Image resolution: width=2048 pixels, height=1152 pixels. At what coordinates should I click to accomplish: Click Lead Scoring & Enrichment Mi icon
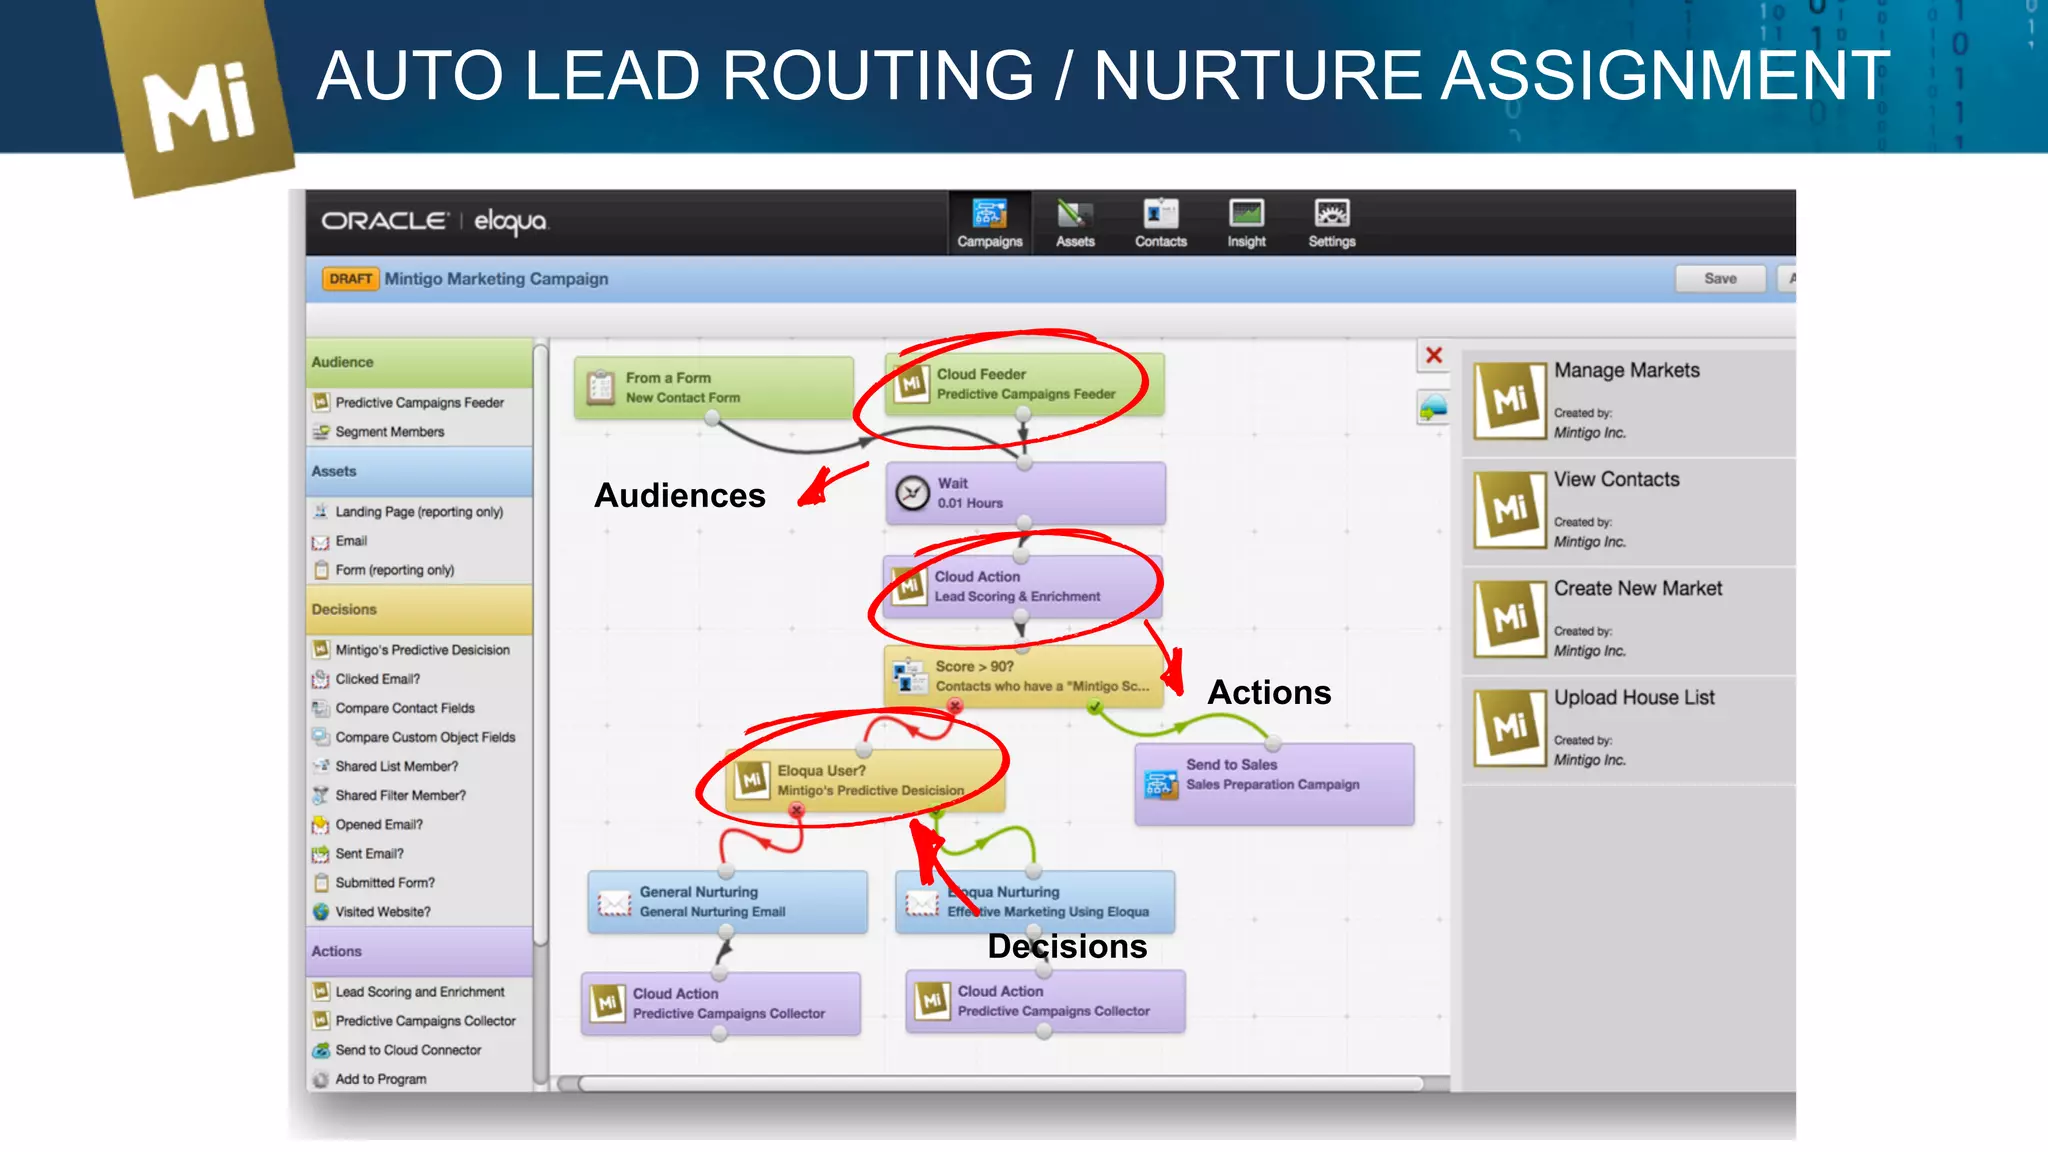coord(909,586)
